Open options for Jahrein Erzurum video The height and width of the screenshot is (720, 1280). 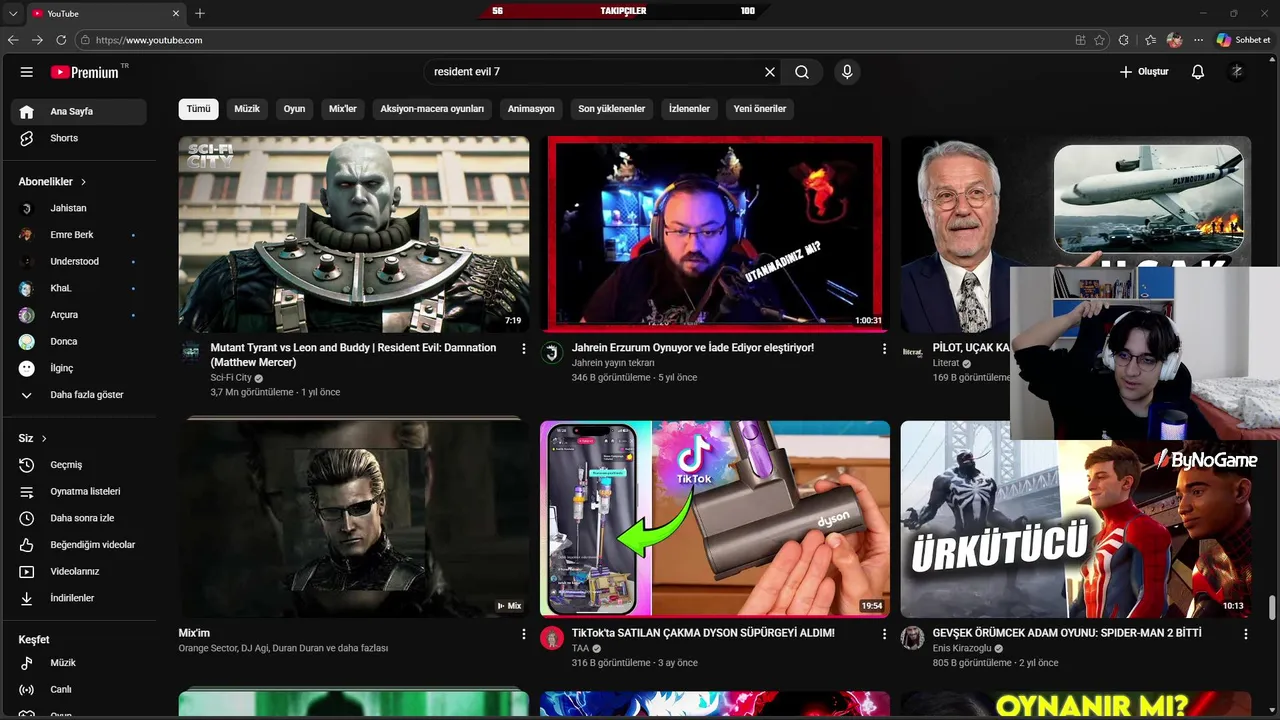884,349
